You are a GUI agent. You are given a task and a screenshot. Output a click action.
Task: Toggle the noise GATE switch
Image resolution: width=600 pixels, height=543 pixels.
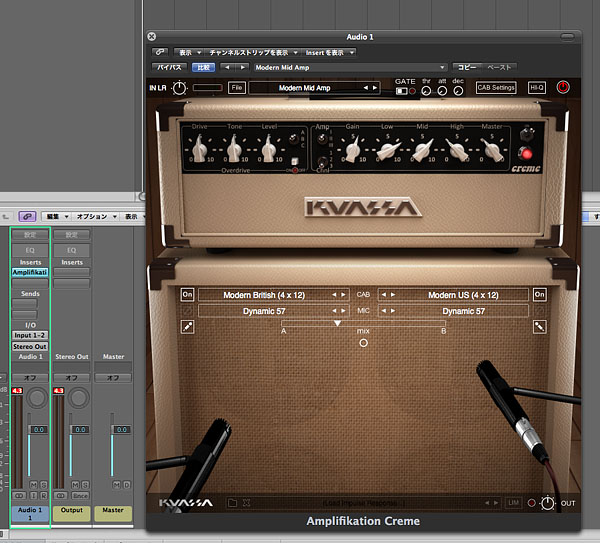point(403,91)
